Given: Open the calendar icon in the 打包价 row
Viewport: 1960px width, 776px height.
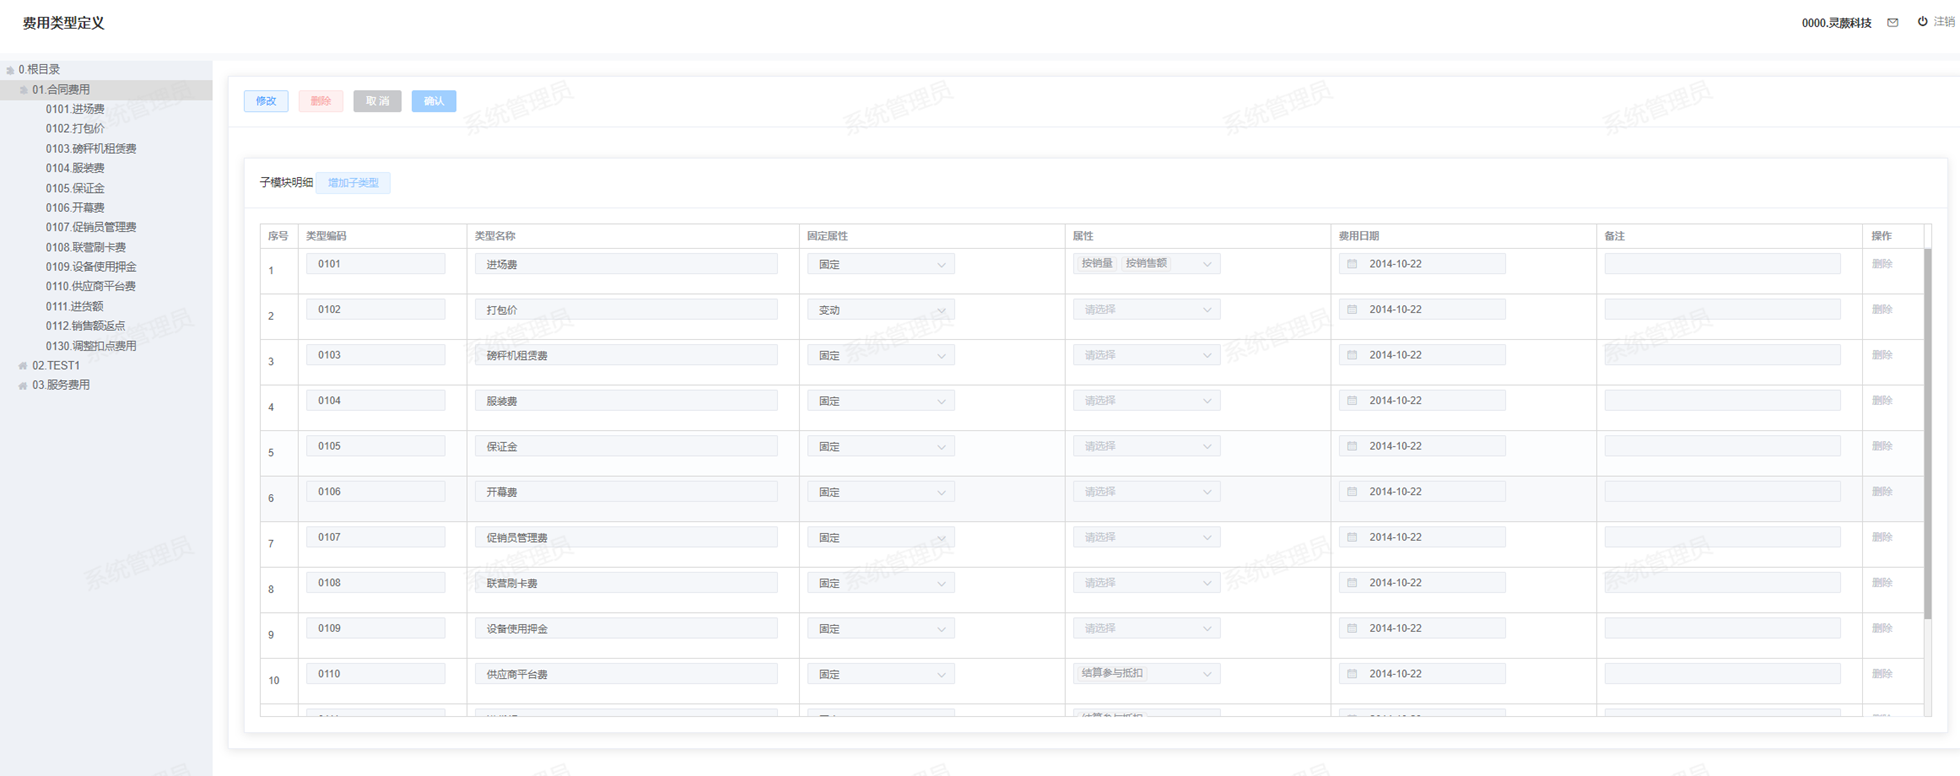Looking at the screenshot, I should 1352,310.
